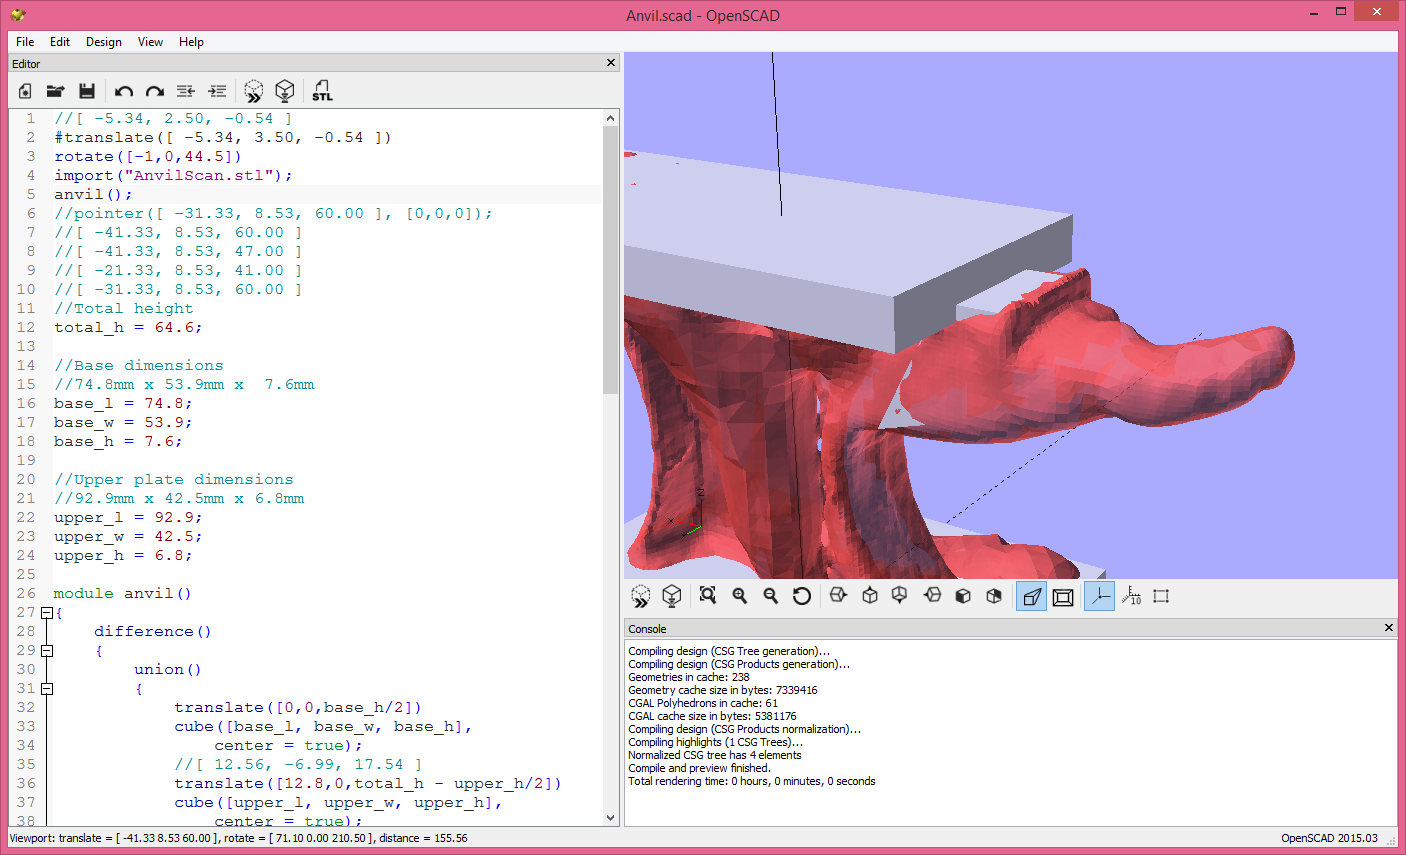Collapse the code fold at line 29
The image size is (1406, 855).
coord(46,651)
